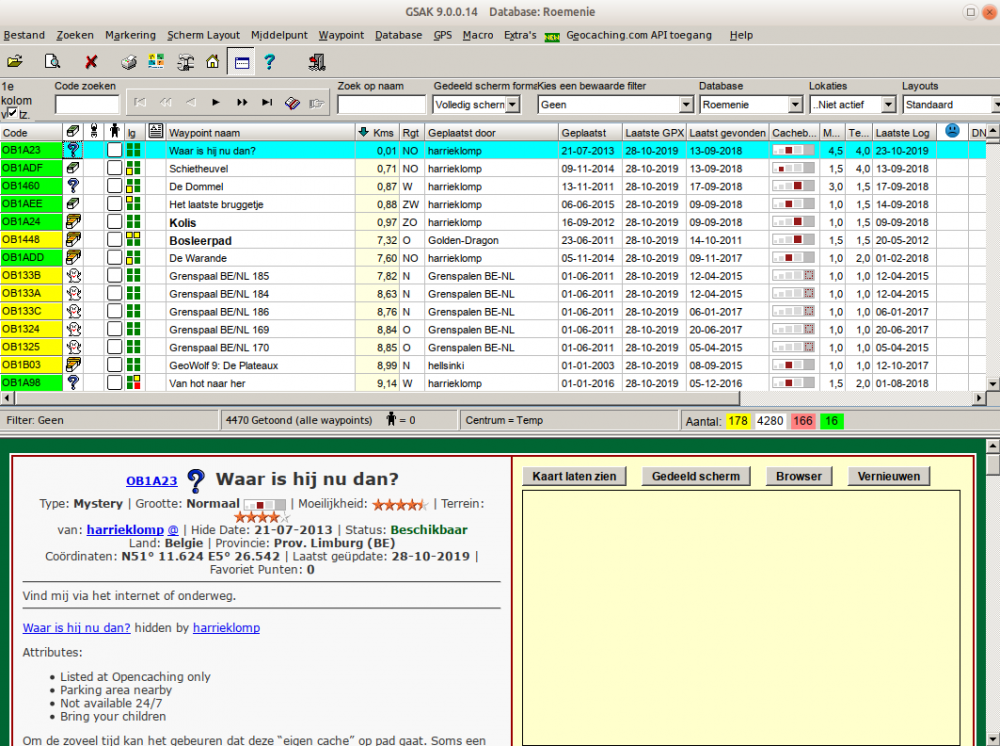Open a database using the folder toolbar icon
The height and width of the screenshot is (746, 1000).
point(15,61)
